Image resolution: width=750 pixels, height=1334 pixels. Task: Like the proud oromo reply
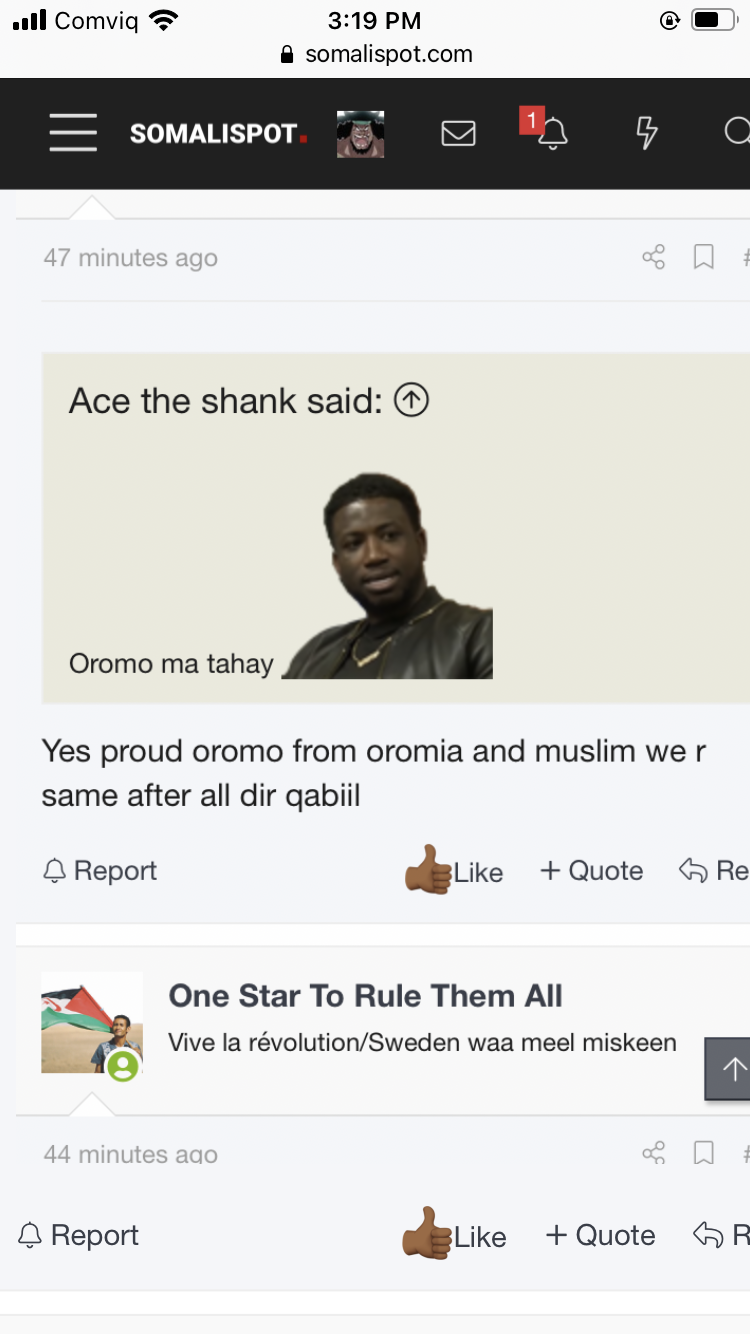(x=454, y=871)
